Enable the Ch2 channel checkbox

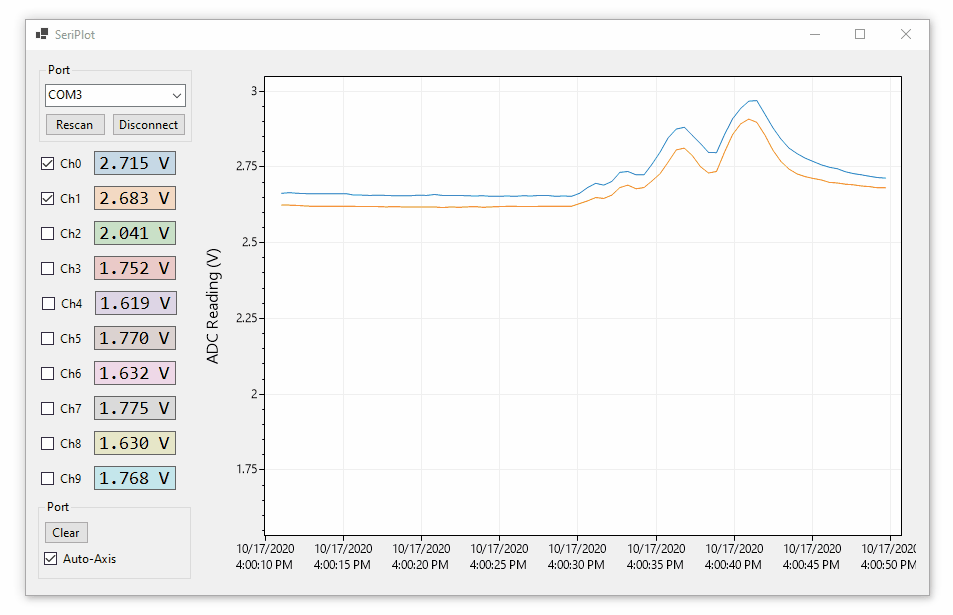click(48, 233)
